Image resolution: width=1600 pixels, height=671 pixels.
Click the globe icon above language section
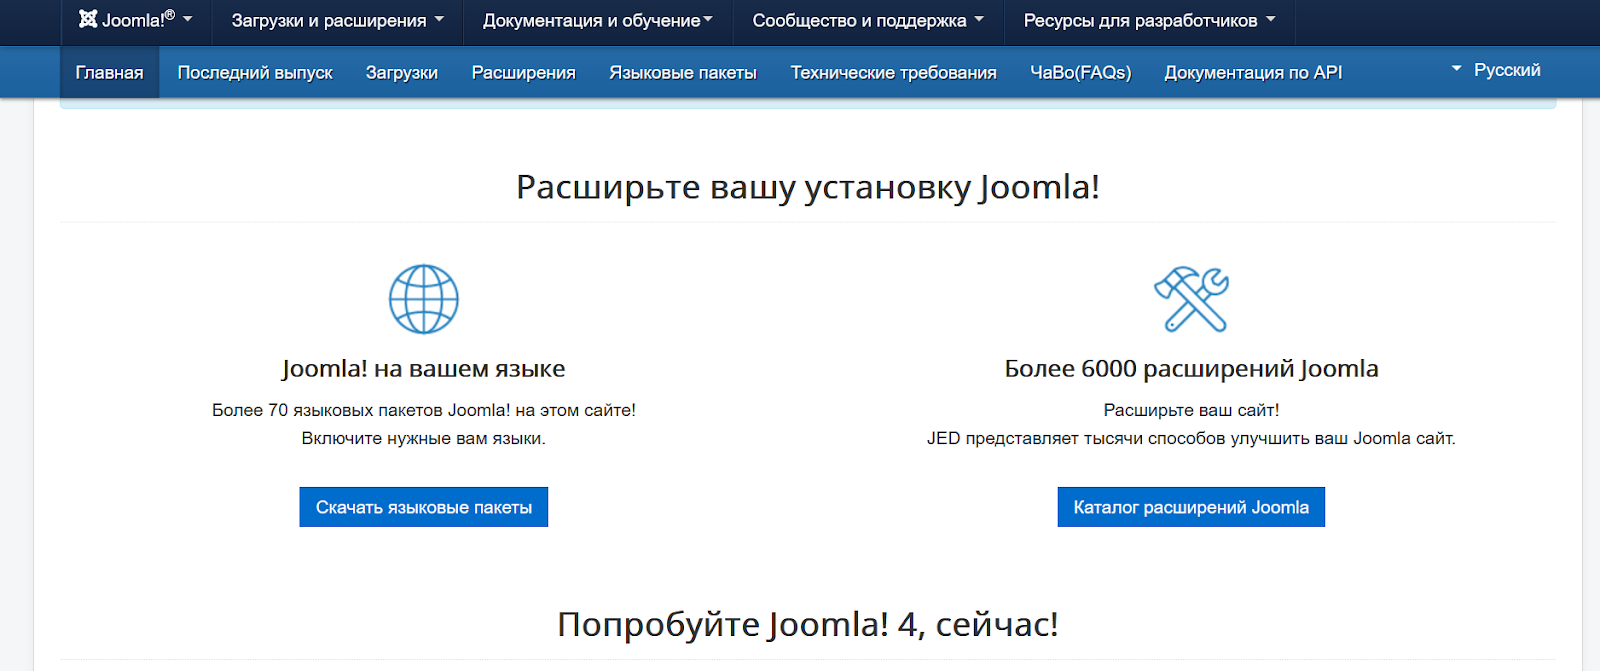click(x=424, y=299)
